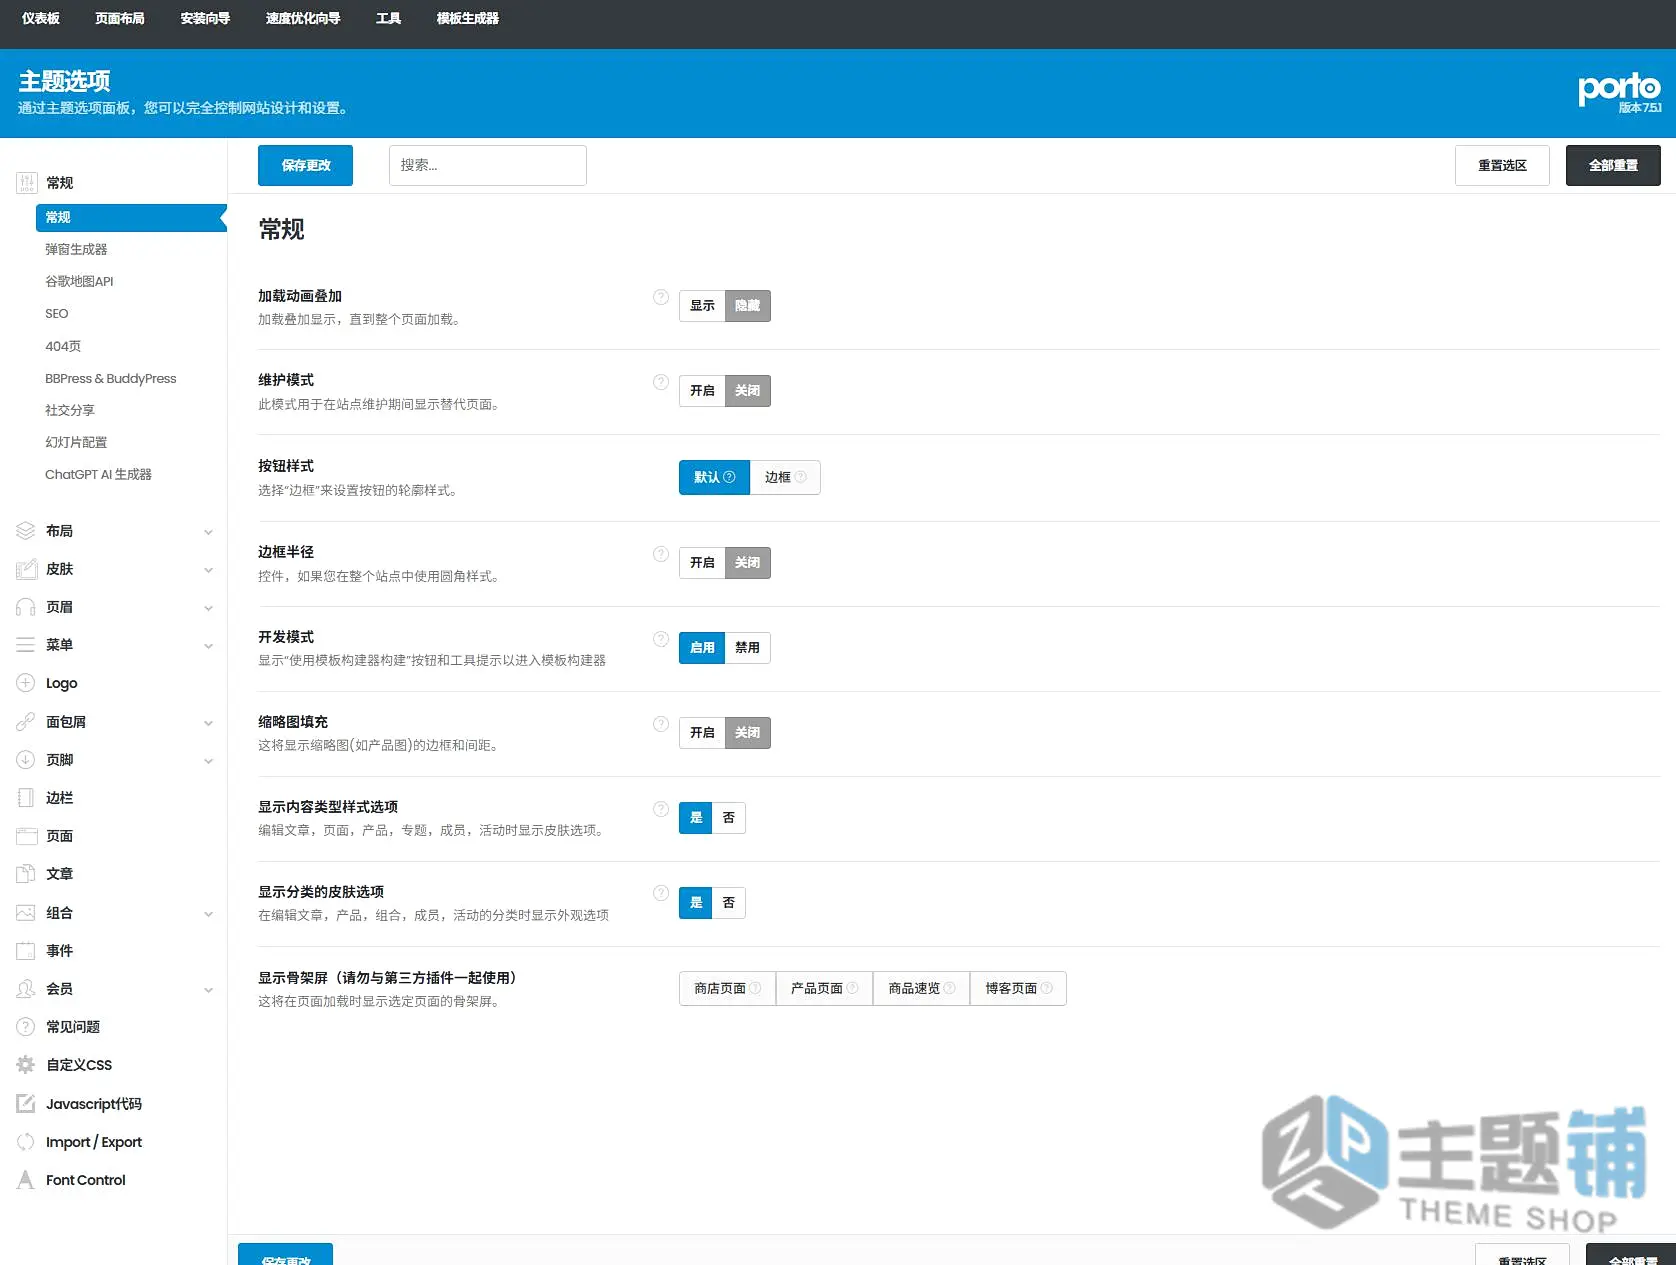The width and height of the screenshot is (1676, 1265).
Task: Expand the 菜单 section chevron
Action: [209, 646]
